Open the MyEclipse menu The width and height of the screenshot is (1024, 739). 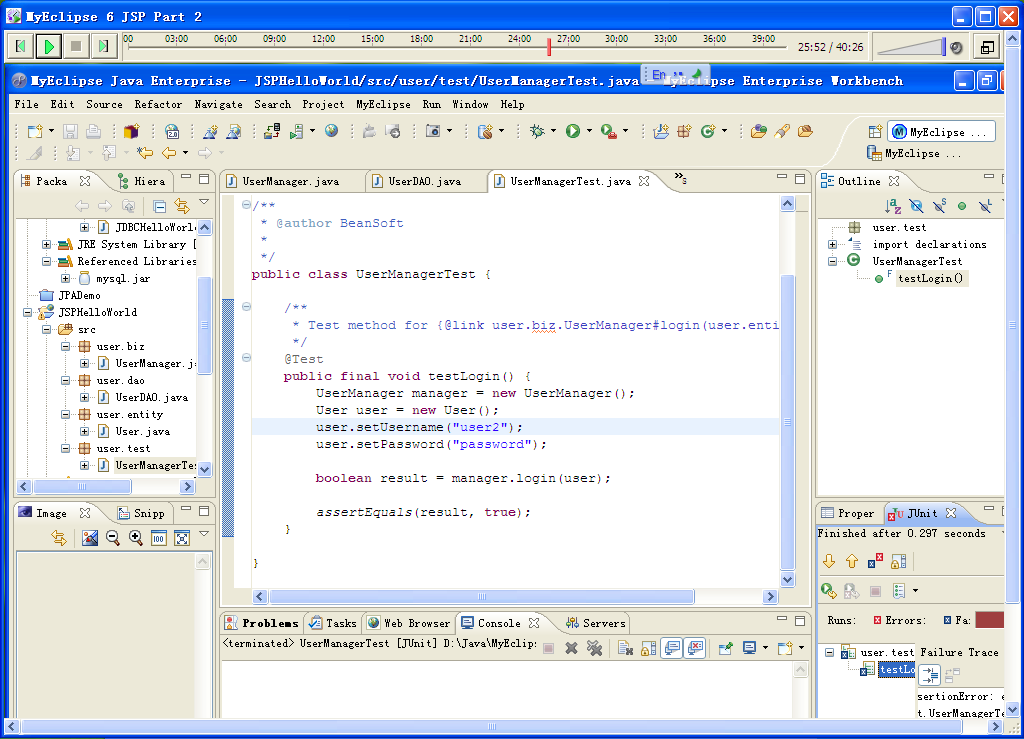[x=383, y=104]
